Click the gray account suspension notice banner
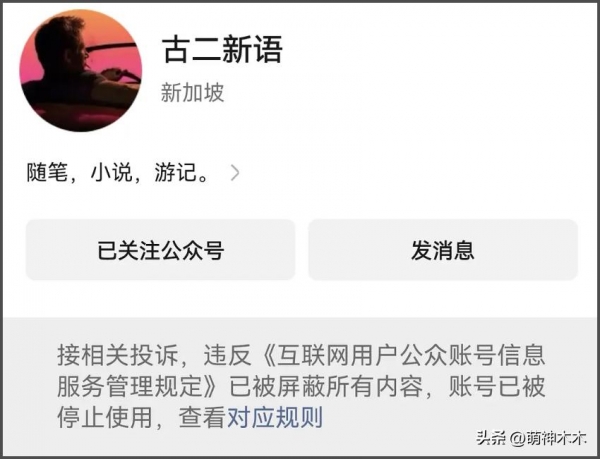 click(301, 386)
